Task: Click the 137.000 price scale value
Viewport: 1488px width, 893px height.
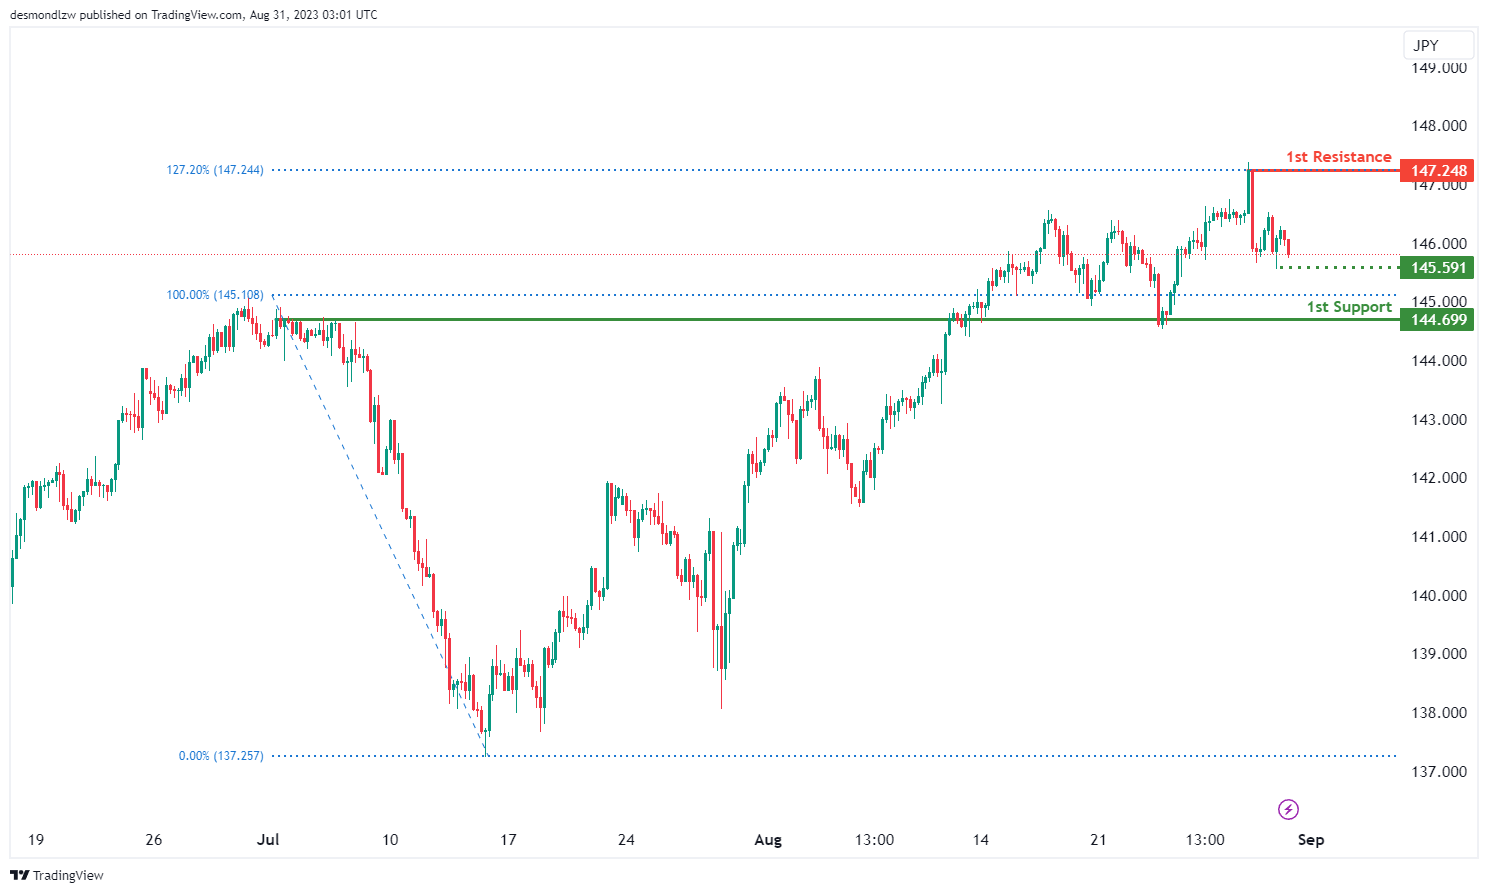Action: (1439, 771)
